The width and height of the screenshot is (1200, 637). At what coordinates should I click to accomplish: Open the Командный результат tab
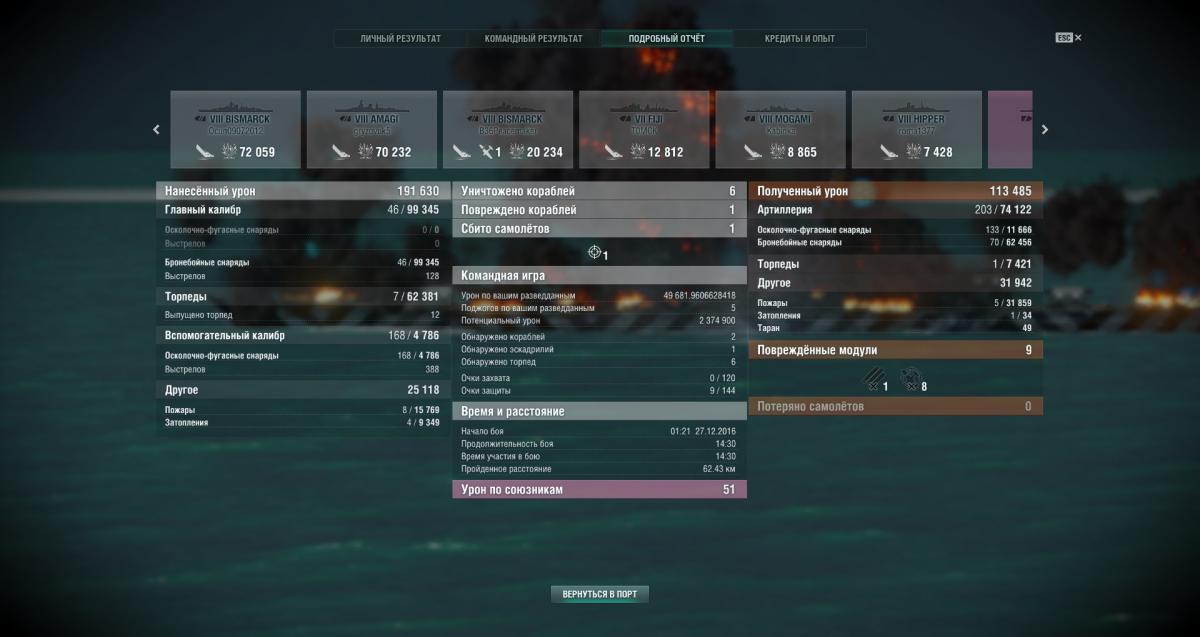533,39
